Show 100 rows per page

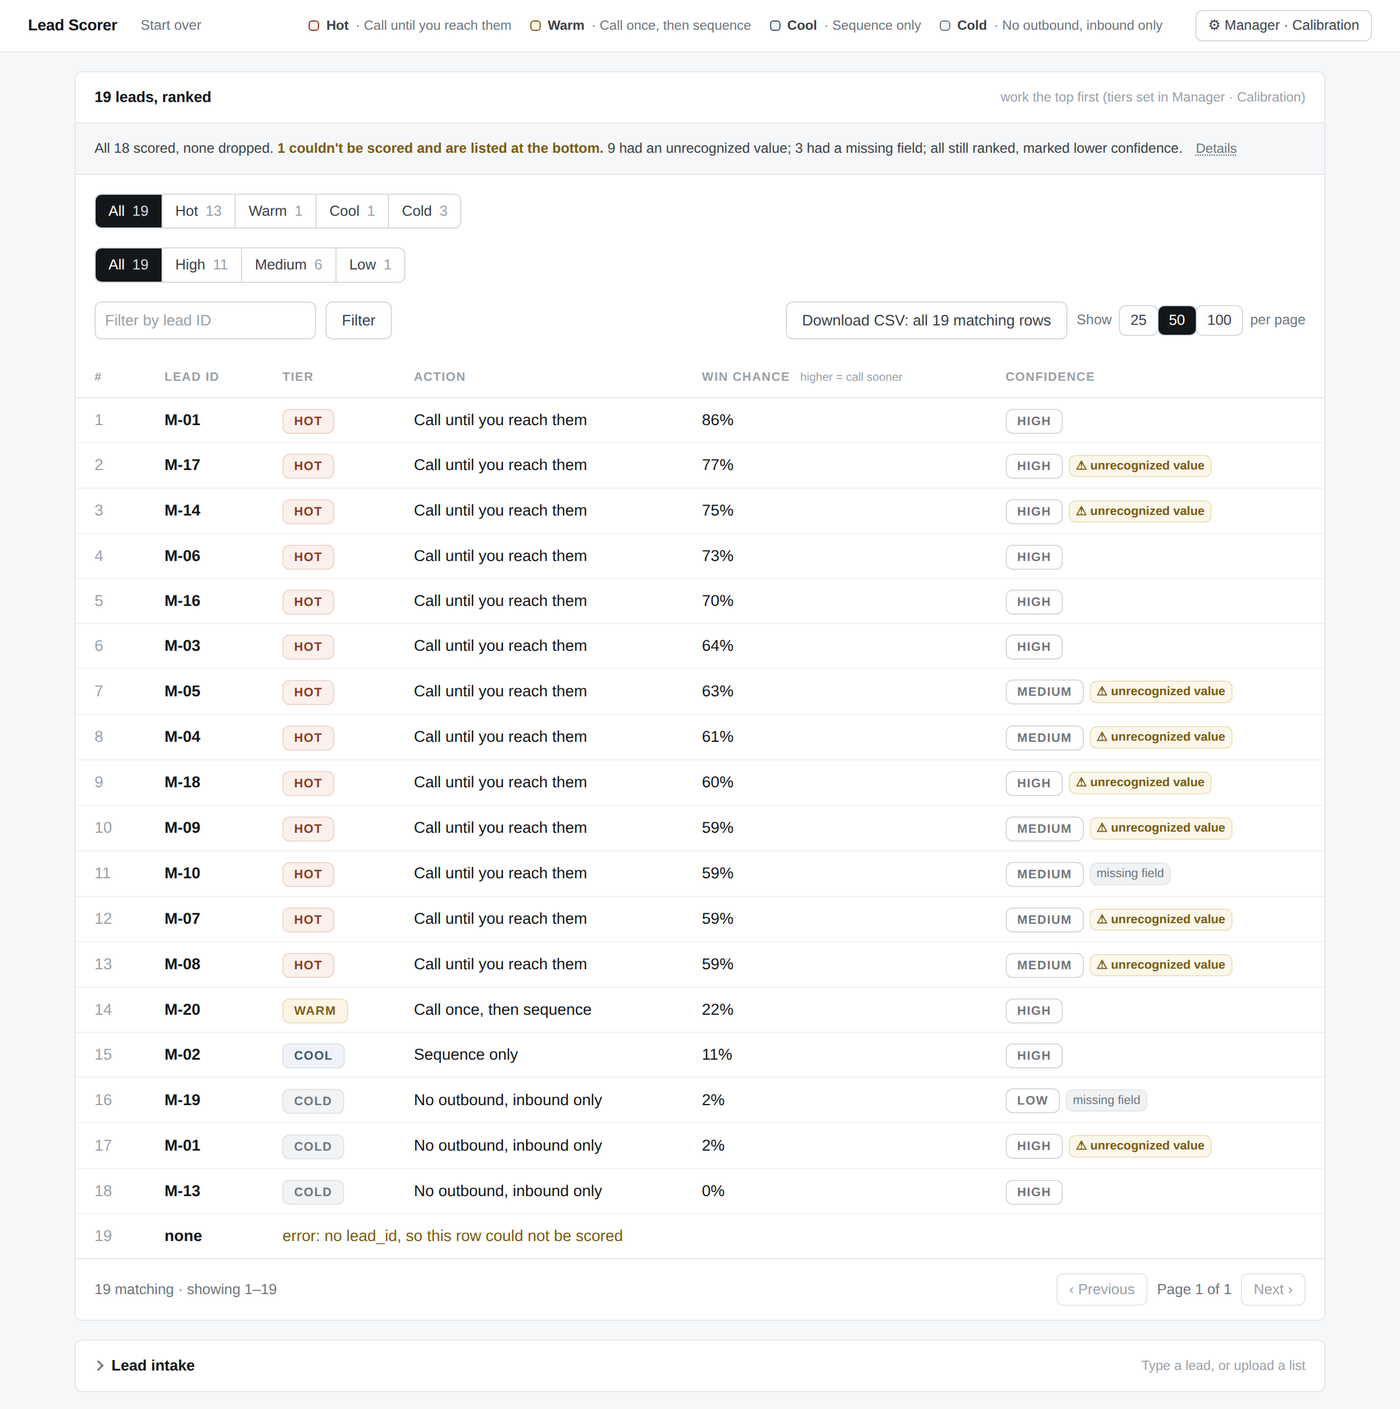point(1219,320)
